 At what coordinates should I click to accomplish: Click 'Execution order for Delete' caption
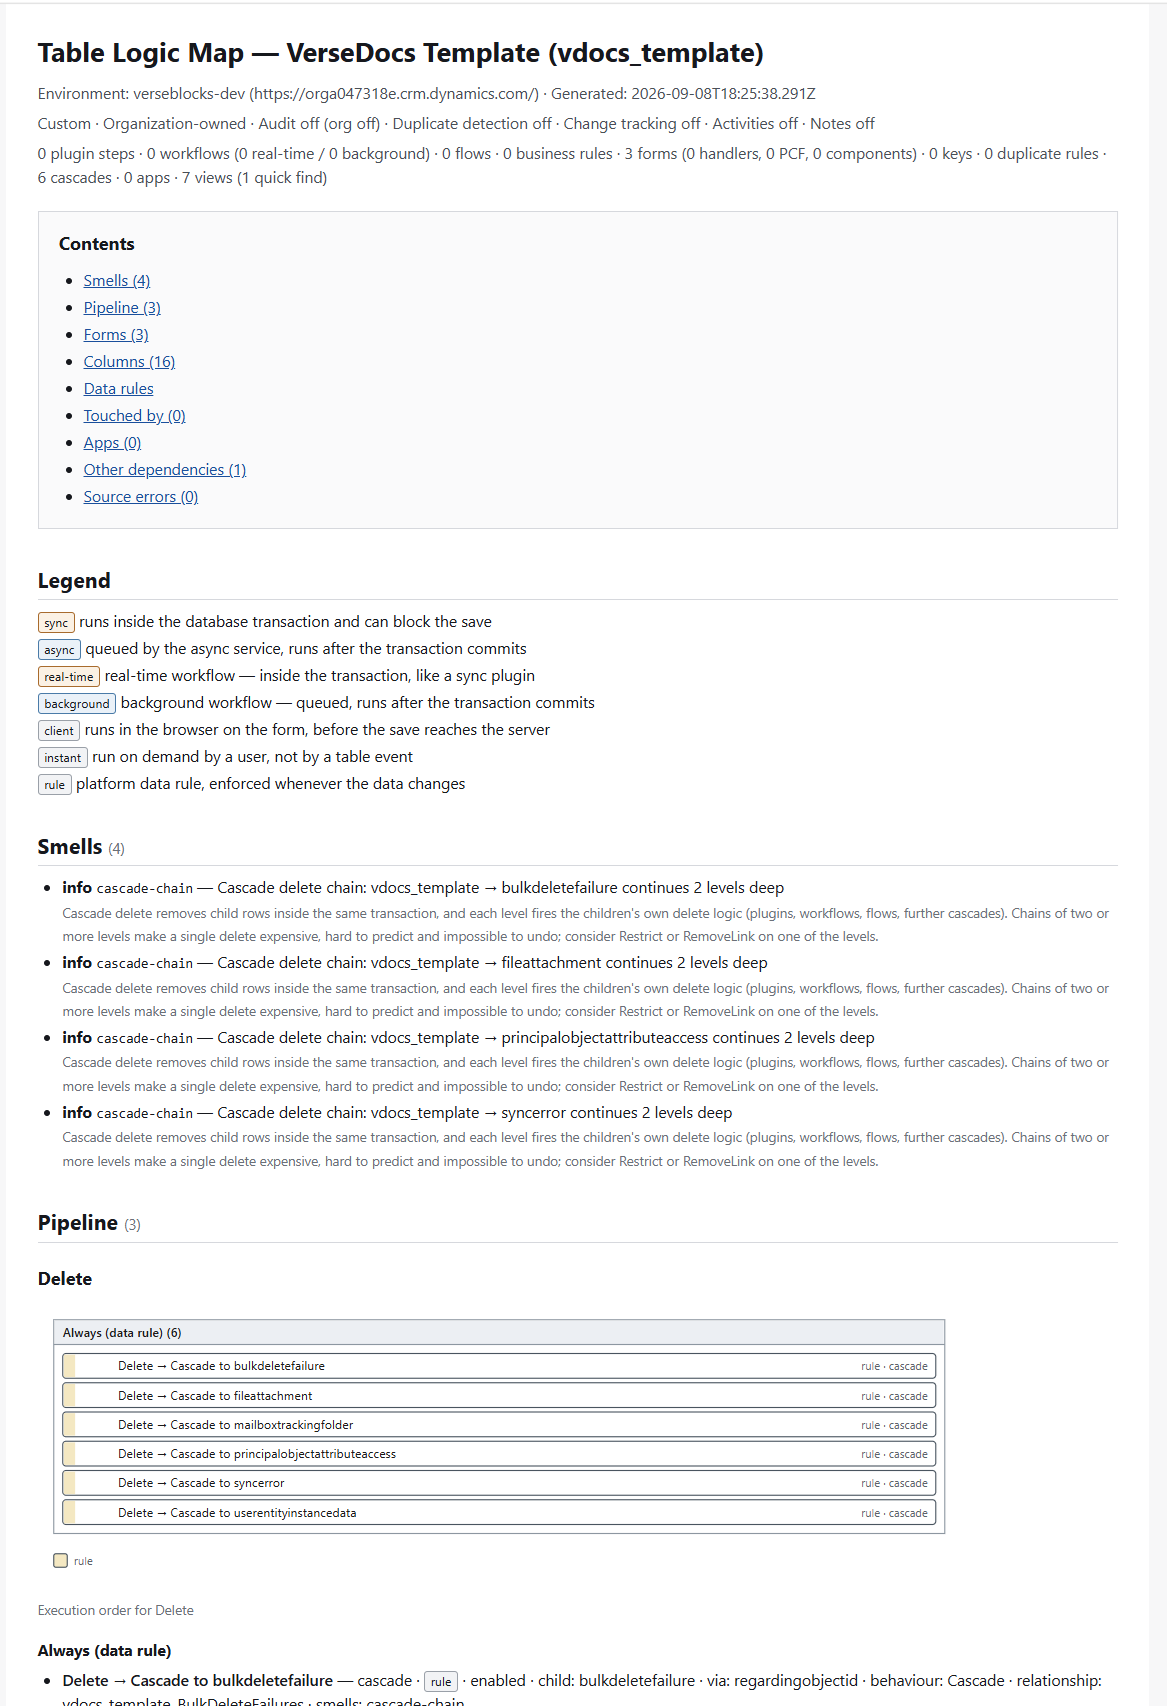[116, 1610]
